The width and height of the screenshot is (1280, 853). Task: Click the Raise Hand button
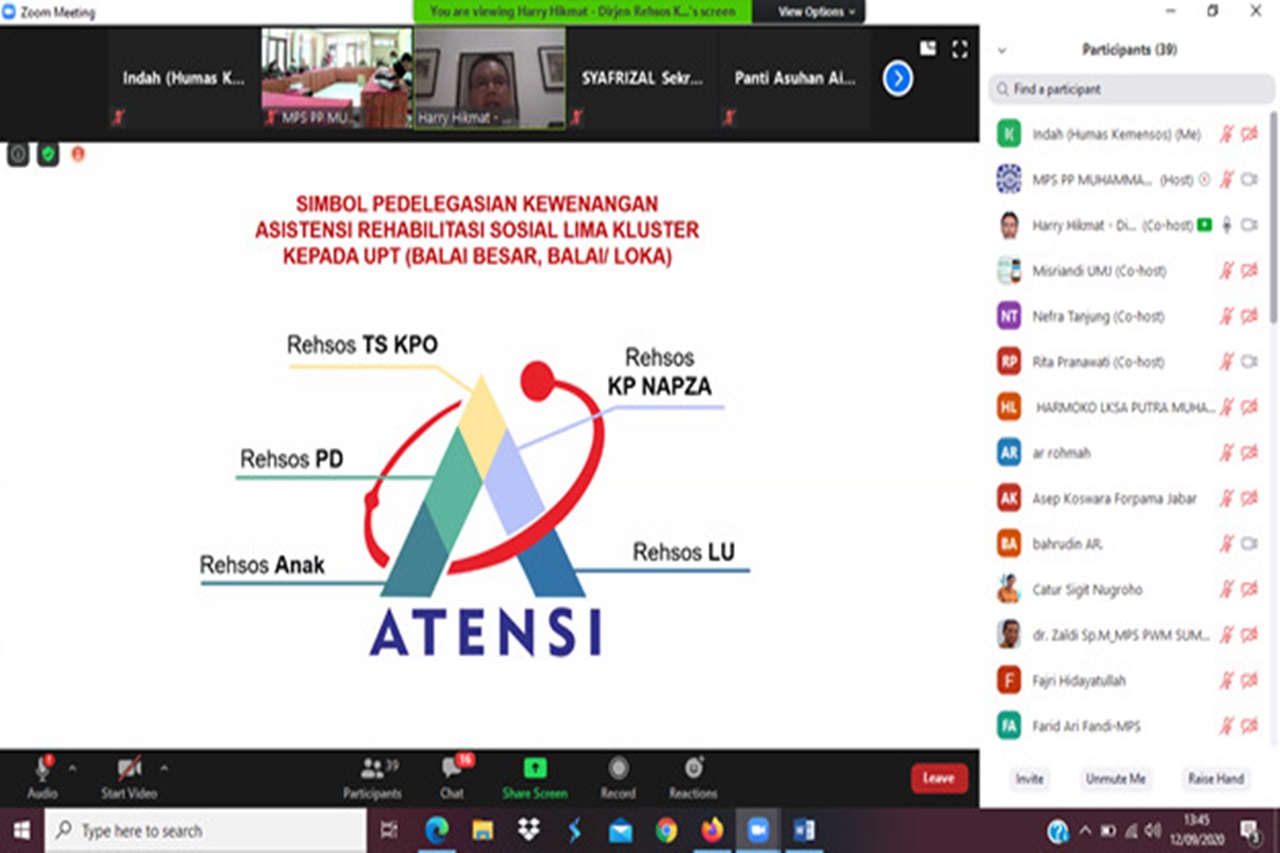pos(1215,779)
